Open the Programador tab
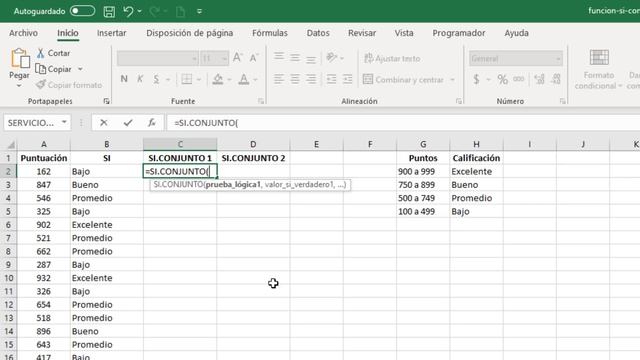 (x=459, y=33)
